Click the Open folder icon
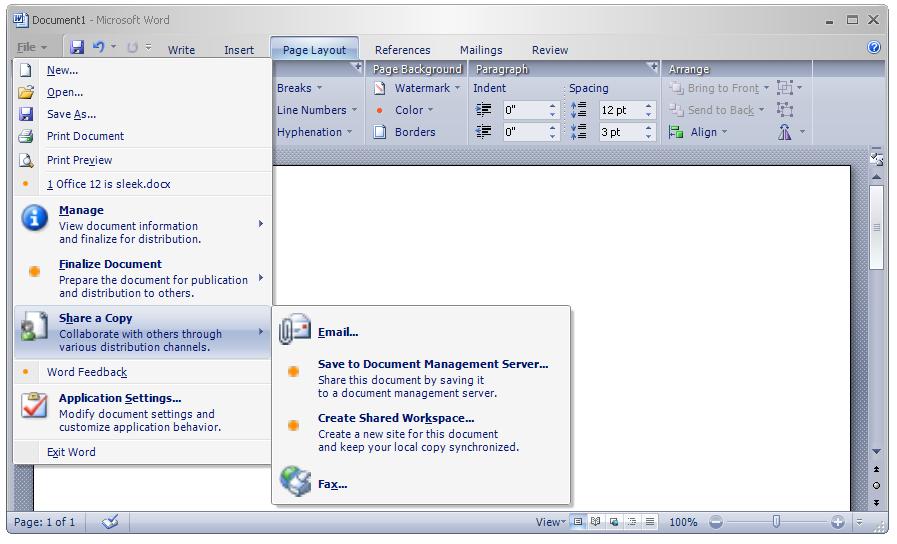The width and height of the screenshot is (897, 544). (x=26, y=92)
